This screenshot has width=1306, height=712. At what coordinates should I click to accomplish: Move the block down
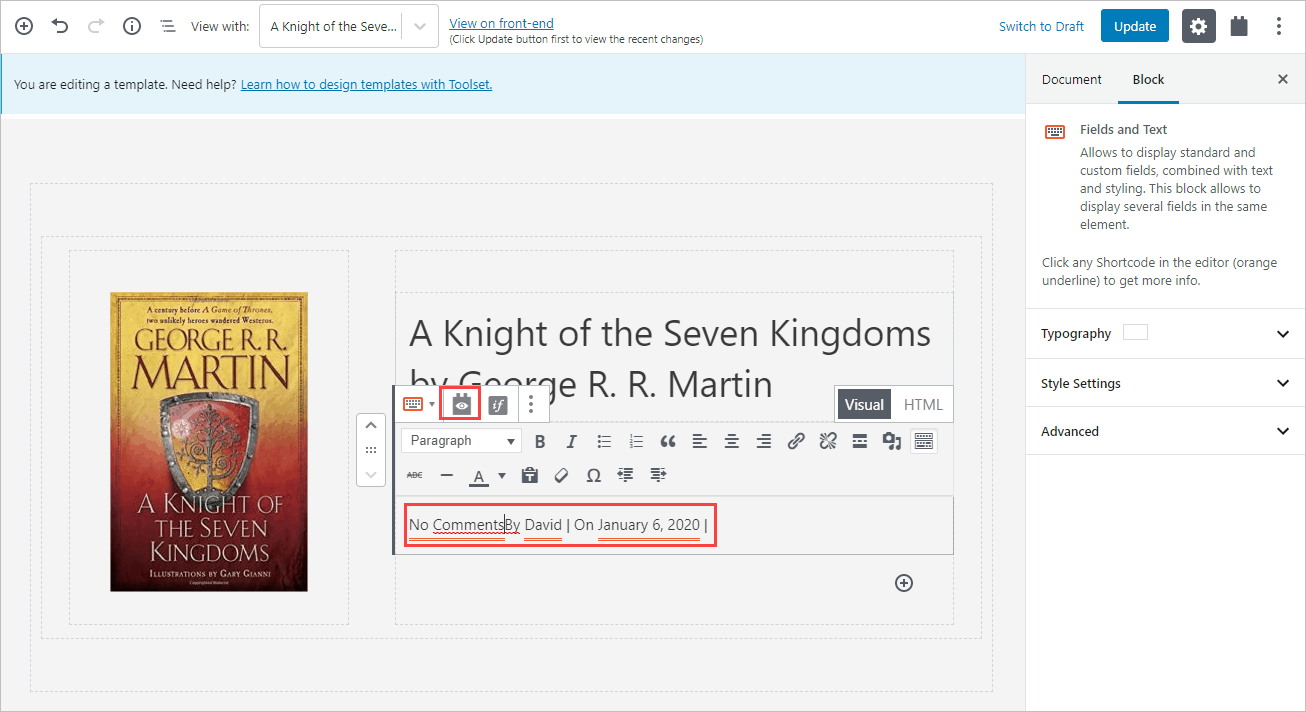pyautogui.click(x=371, y=475)
